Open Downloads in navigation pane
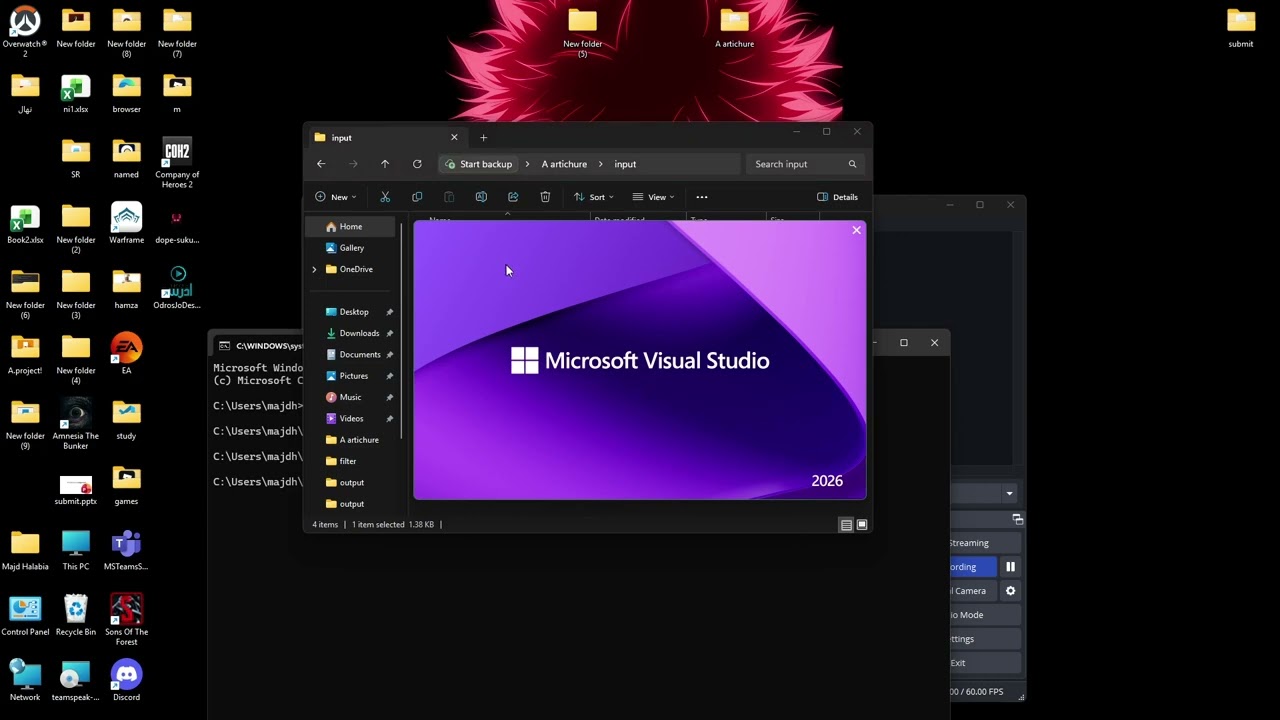Image resolution: width=1280 pixels, height=720 pixels. pos(358,333)
